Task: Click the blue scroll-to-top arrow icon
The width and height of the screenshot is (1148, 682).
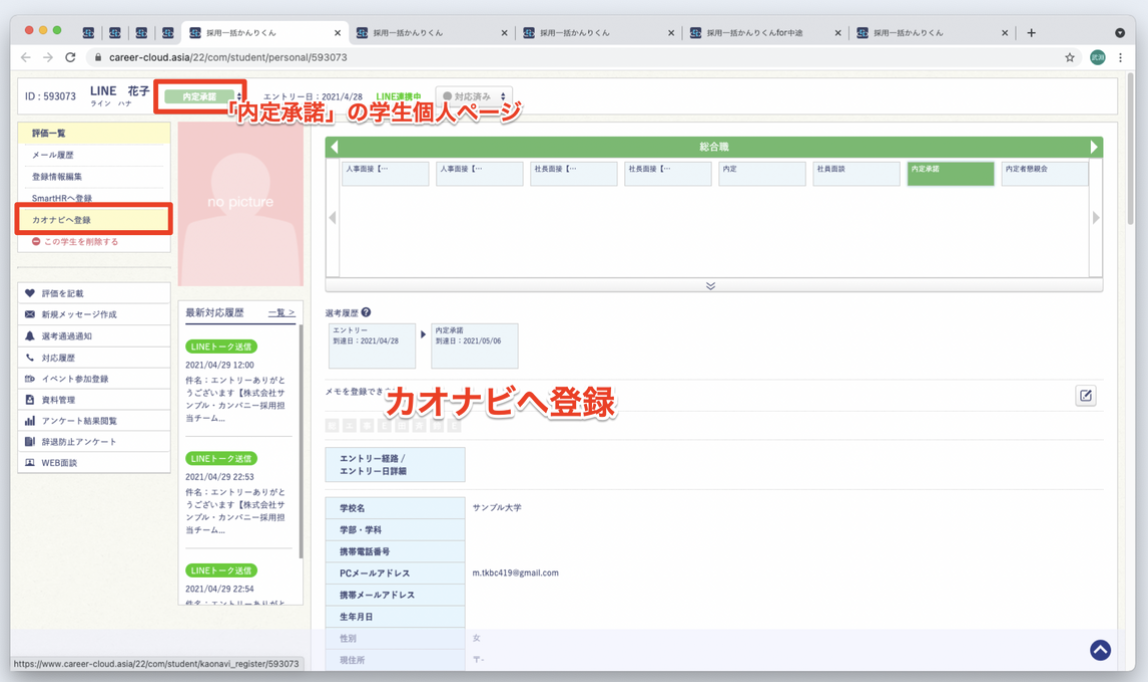Action: click(x=1100, y=649)
